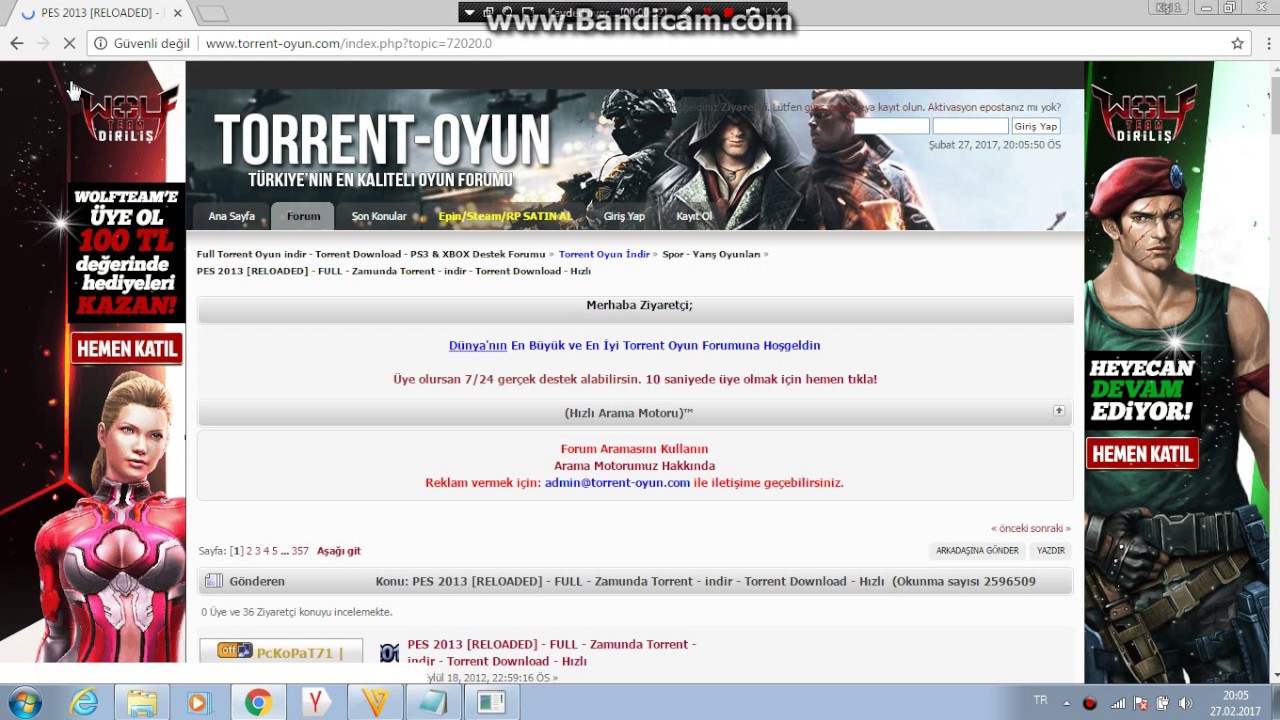The image size is (1280, 720).
Task: Click the post icon beside the post title
Action: click(x=389, y=653)
